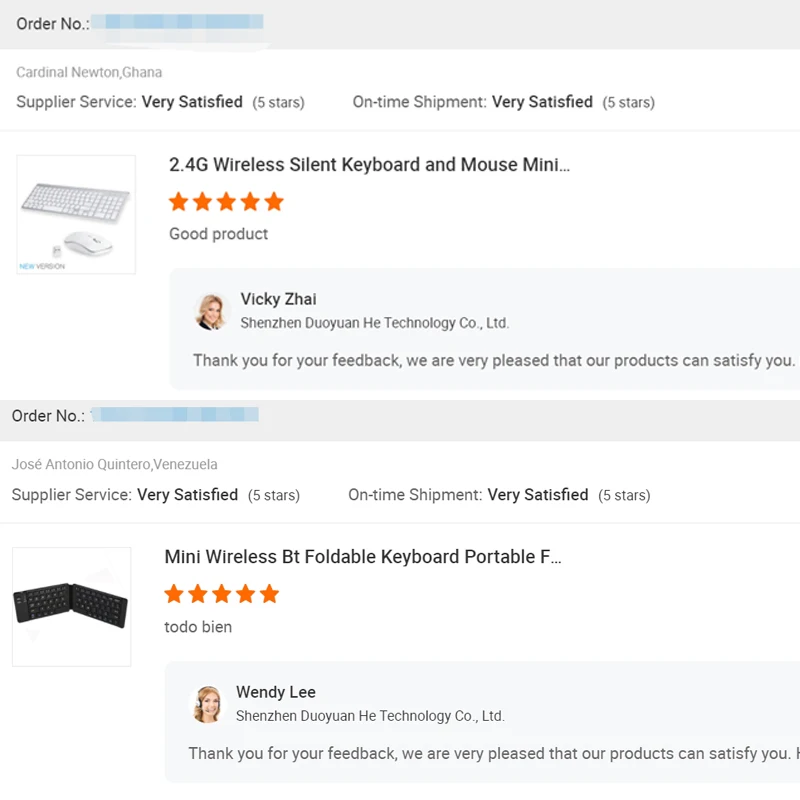Open the Mini Wireless Bt Foldable Keyboard title

tap(362, 557)
